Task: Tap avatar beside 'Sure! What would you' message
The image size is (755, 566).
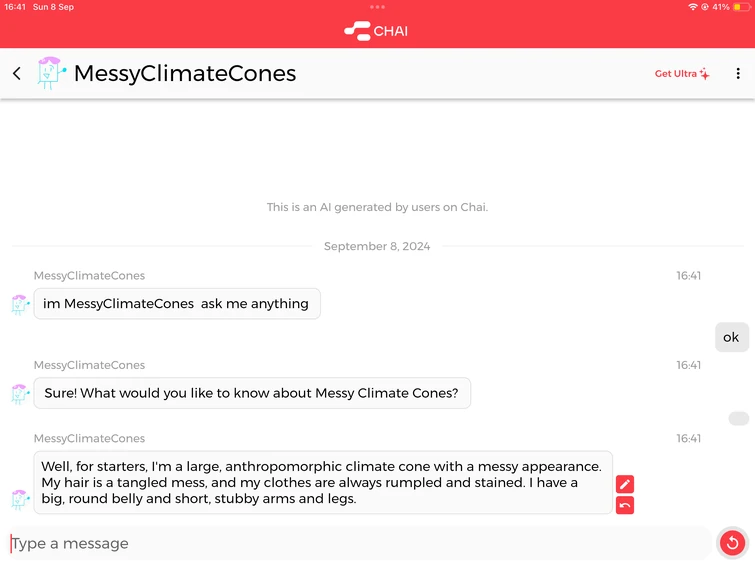Action: click(x=20, y=394)
